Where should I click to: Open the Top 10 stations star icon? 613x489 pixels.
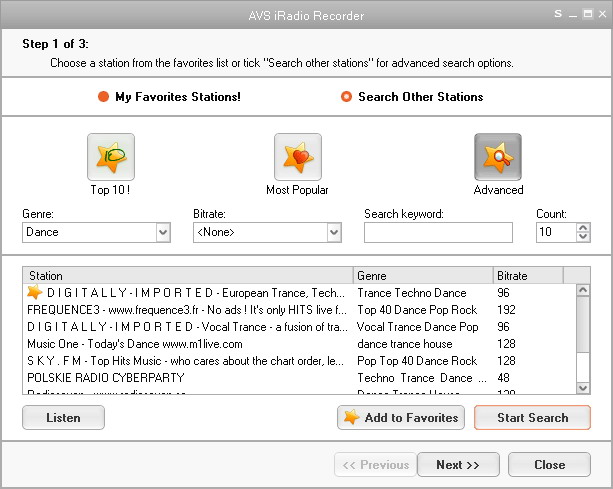[111, 157]
